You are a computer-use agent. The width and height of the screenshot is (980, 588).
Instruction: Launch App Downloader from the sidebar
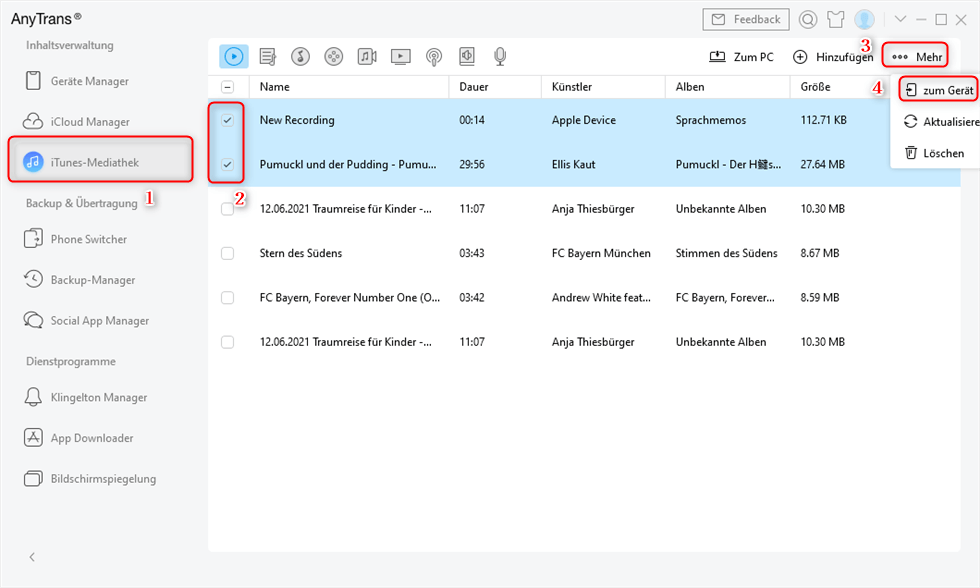92,438
